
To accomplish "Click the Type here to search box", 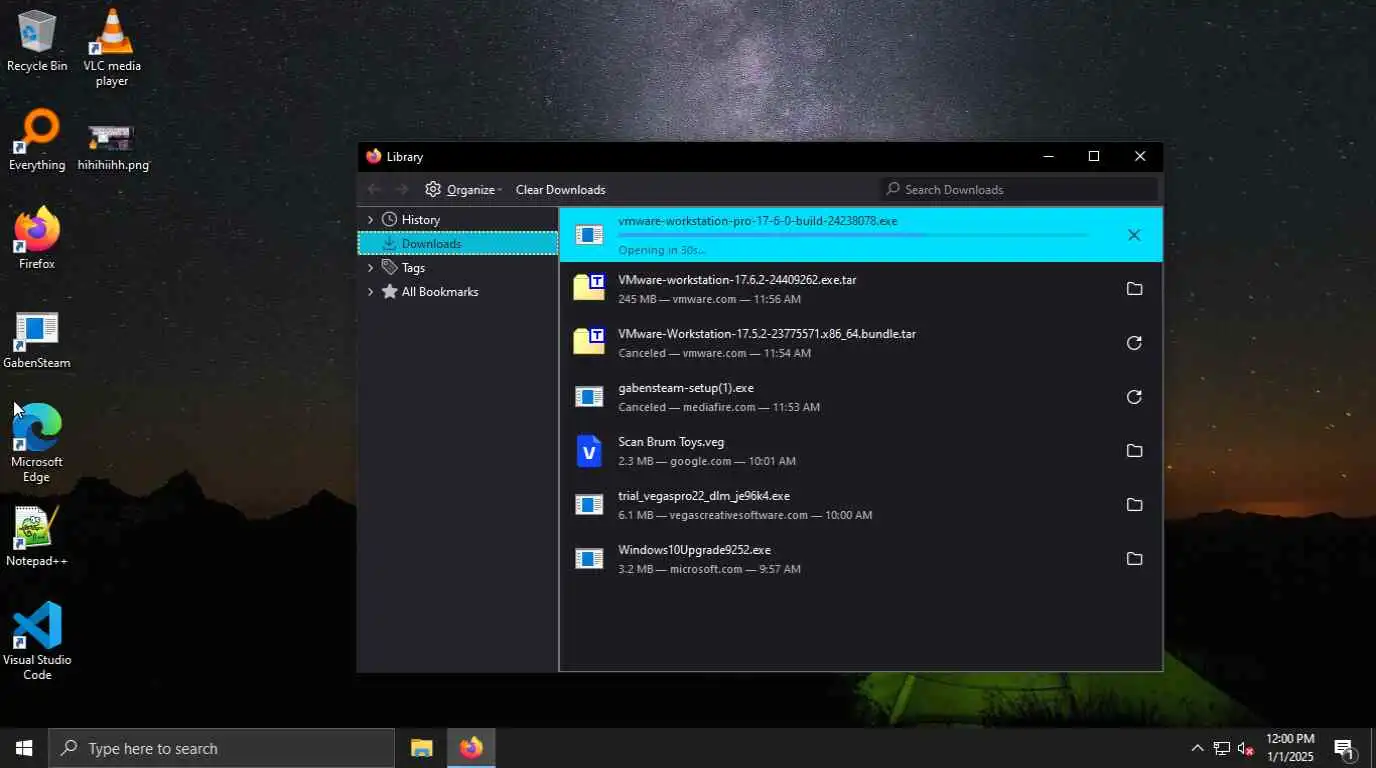I will (222, 748).
